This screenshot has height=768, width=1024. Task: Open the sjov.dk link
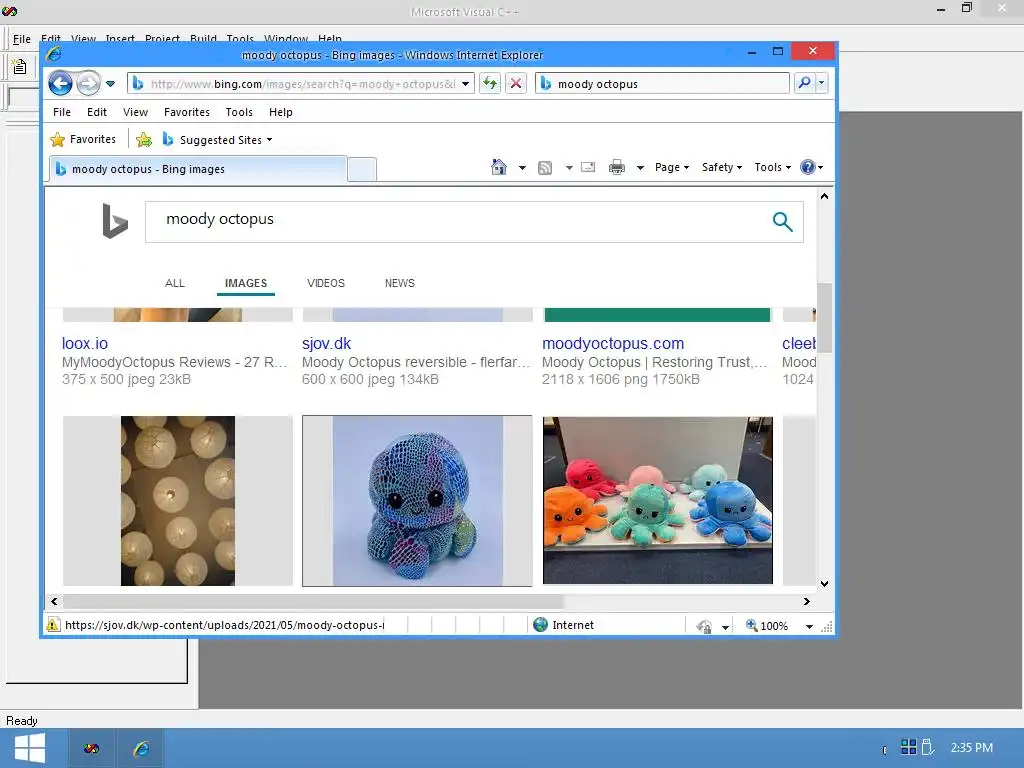tap(327, 344)
